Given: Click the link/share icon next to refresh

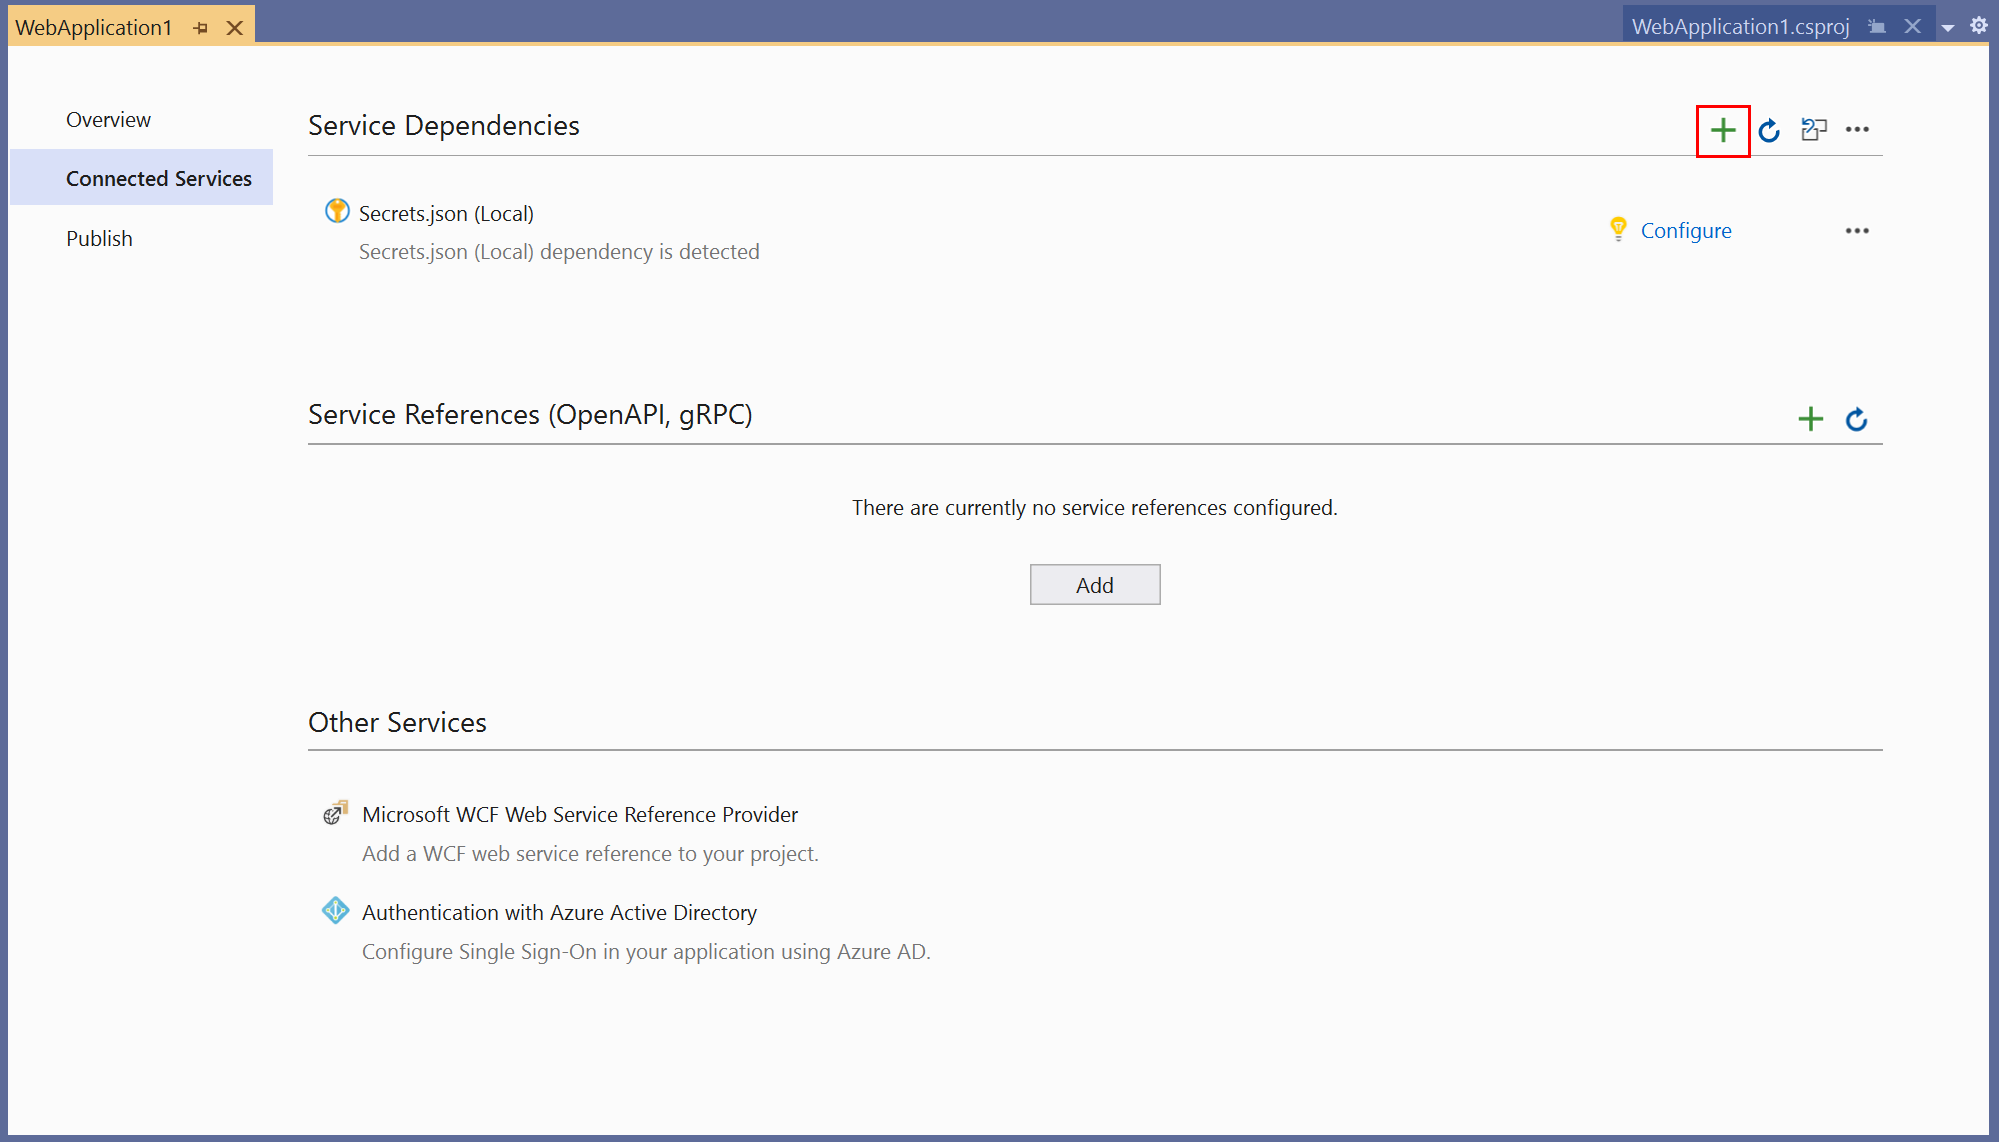Looking at the screenshot, I should [x=1814, y=128].
